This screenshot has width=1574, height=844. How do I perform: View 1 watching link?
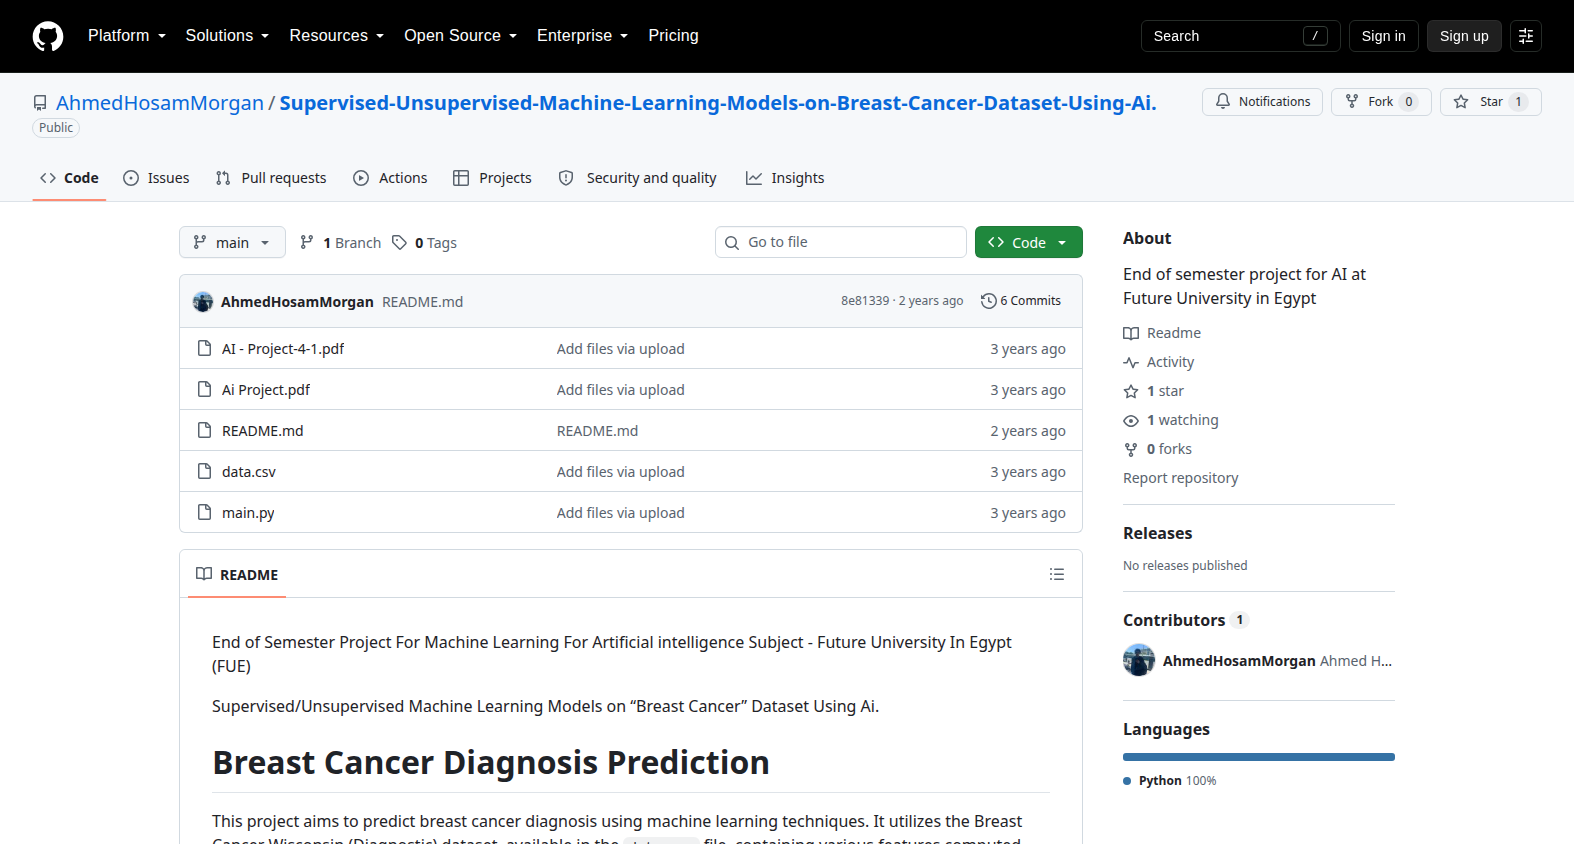click(1171, 420)
